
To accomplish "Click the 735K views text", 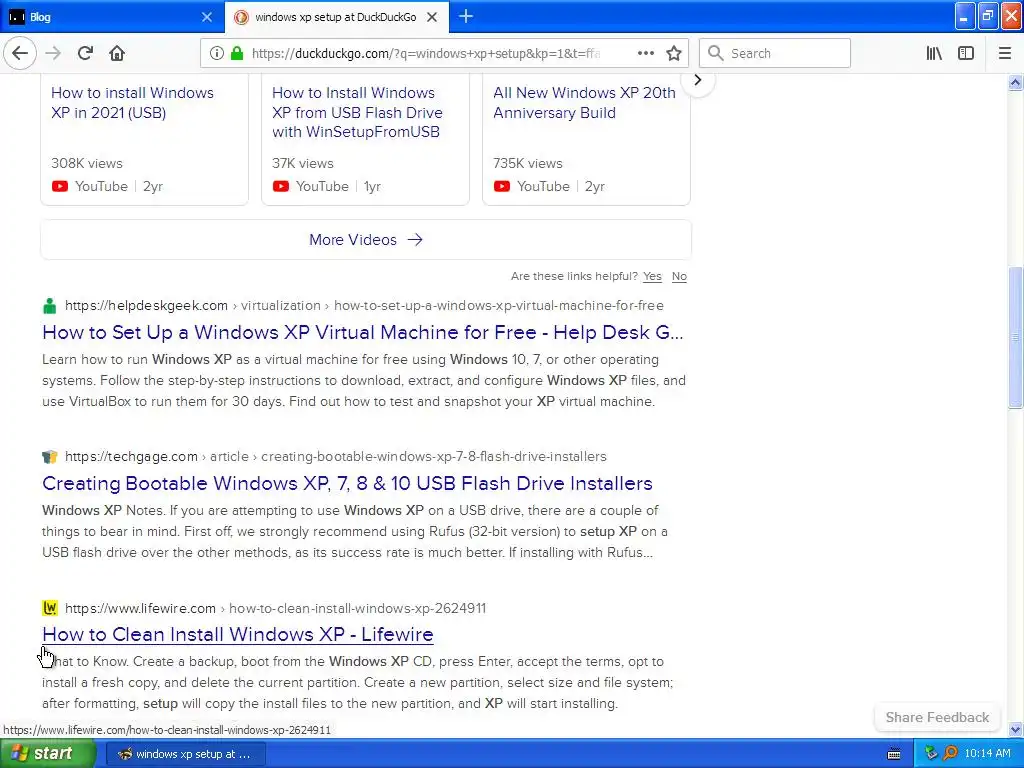I will [528, 163].
